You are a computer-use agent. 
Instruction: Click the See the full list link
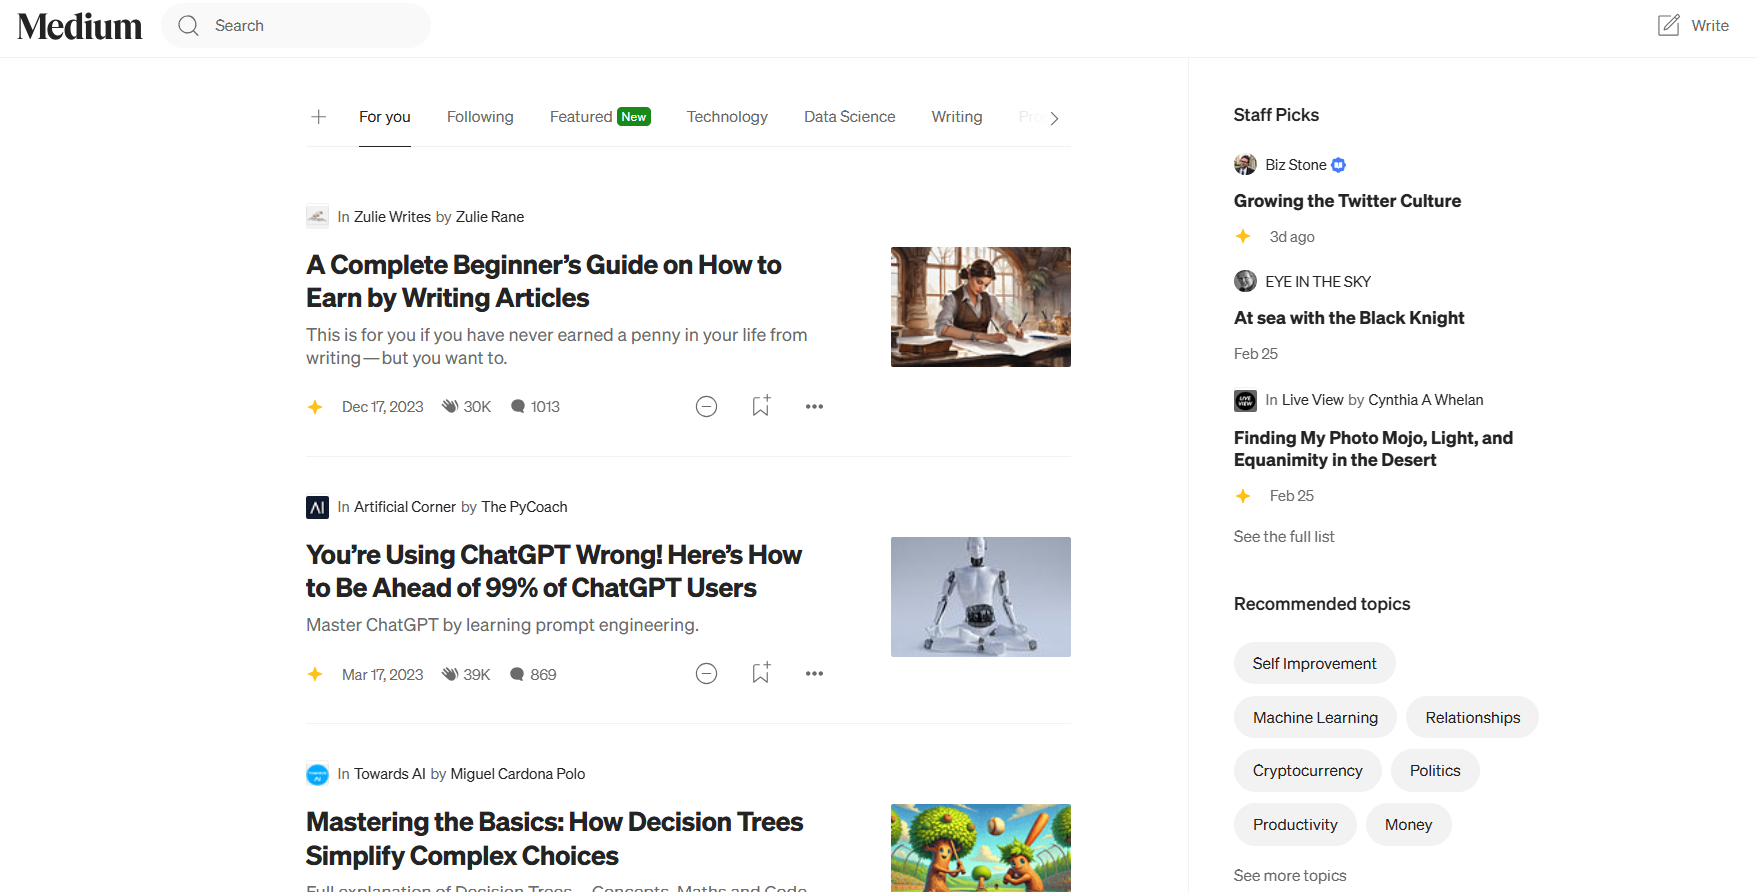1284,536
